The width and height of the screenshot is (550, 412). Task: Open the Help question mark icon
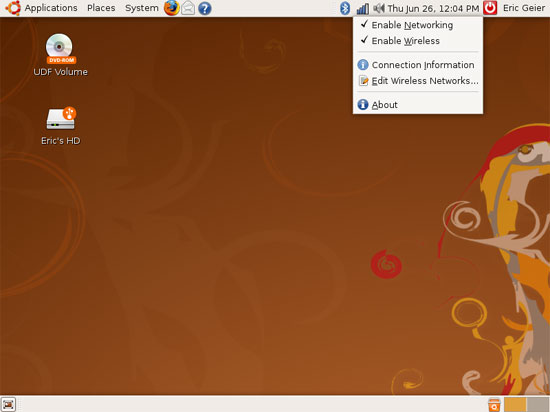pos(204,8)
